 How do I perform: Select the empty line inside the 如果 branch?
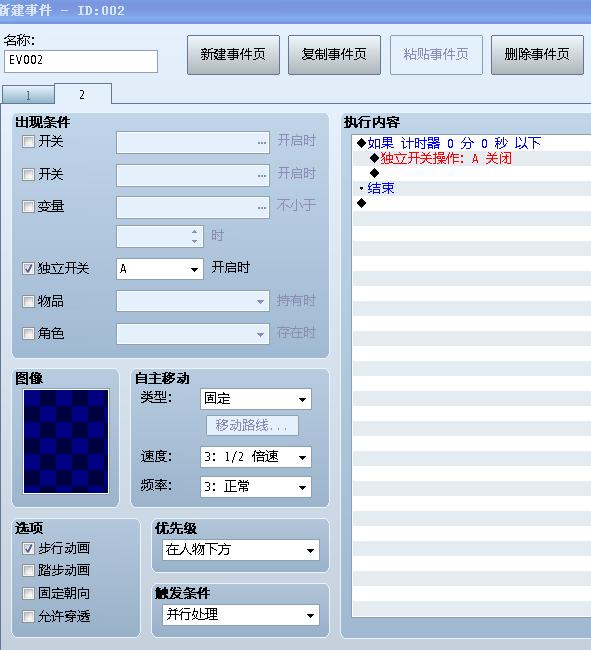(472, 173)
